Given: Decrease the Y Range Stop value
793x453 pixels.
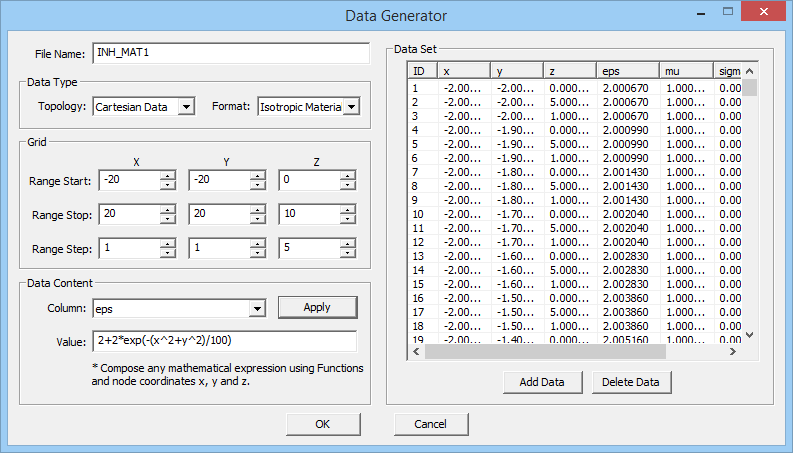Looking at the screenshot, I should [257, 220].
